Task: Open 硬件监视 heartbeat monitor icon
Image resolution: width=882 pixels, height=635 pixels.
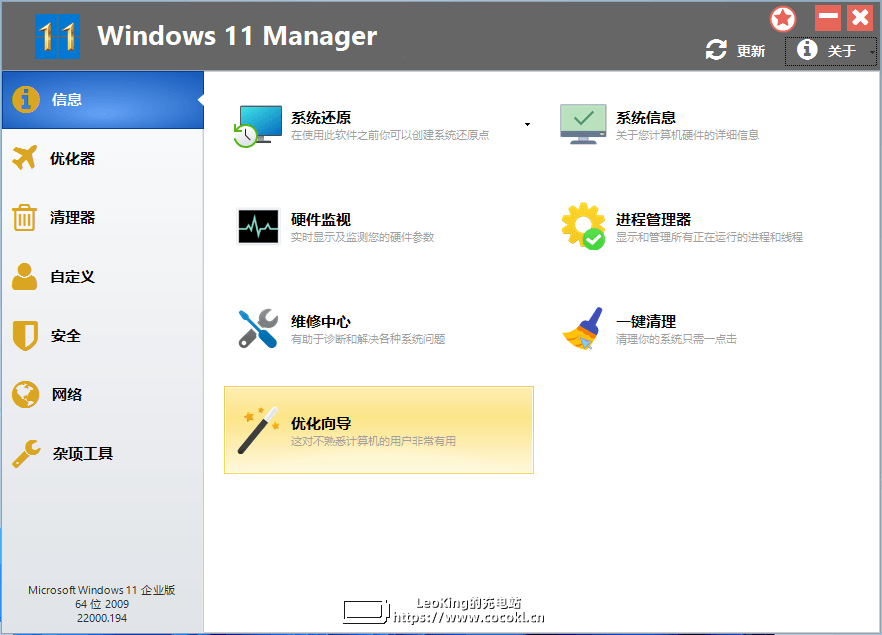Action: click(258, 227)
